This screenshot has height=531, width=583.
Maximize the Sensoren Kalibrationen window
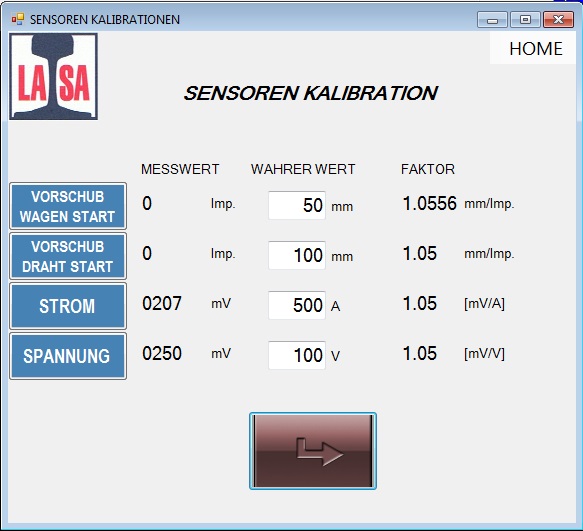pyautogui.click(x=525, y=20)
